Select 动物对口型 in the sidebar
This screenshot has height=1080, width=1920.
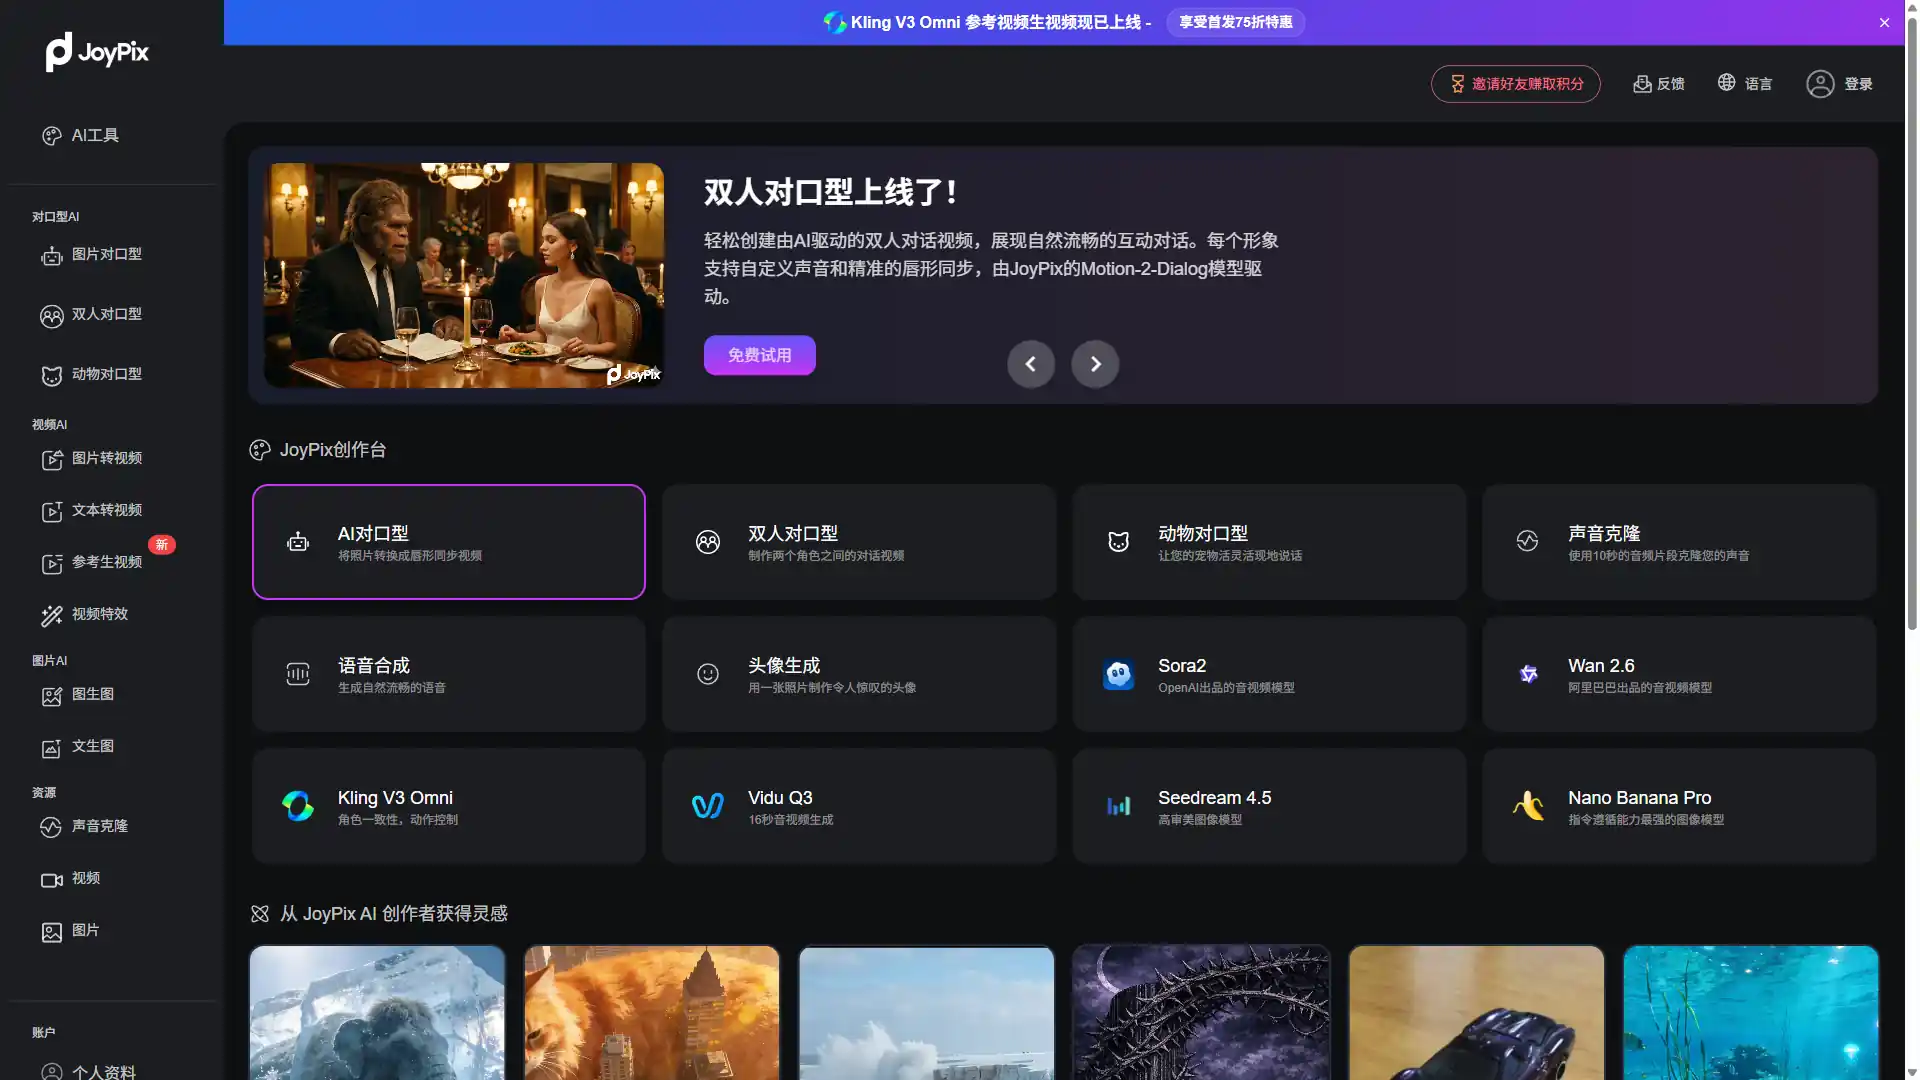click(x=105, y=374)
